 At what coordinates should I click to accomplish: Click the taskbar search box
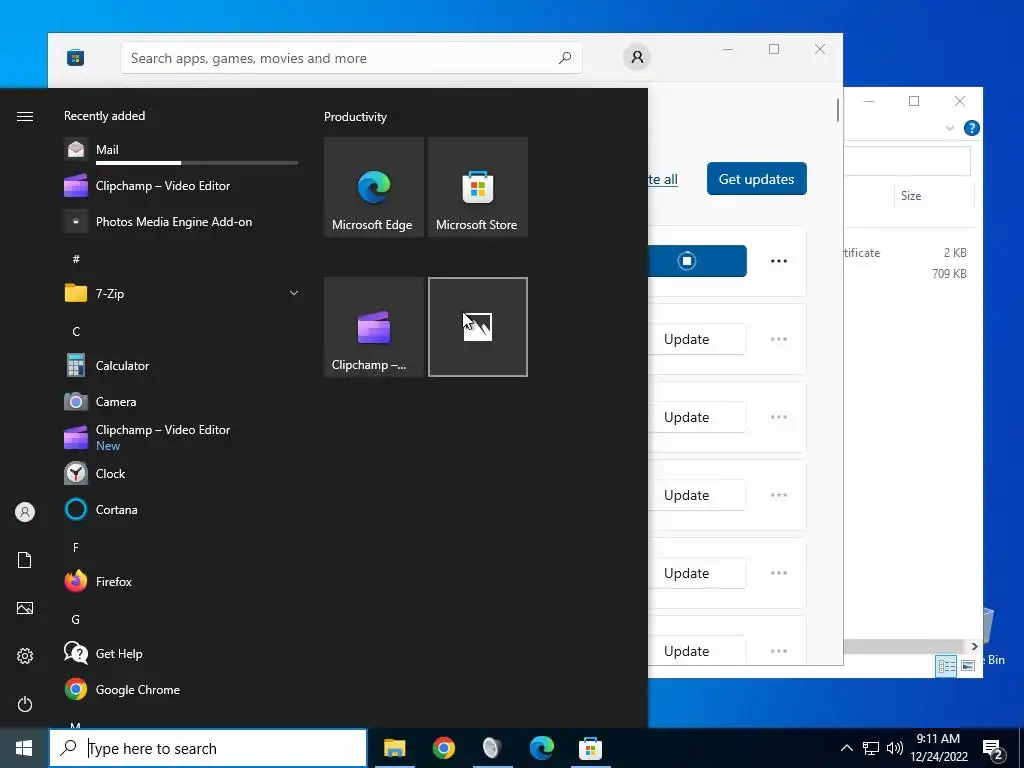(x=208, y=748)
